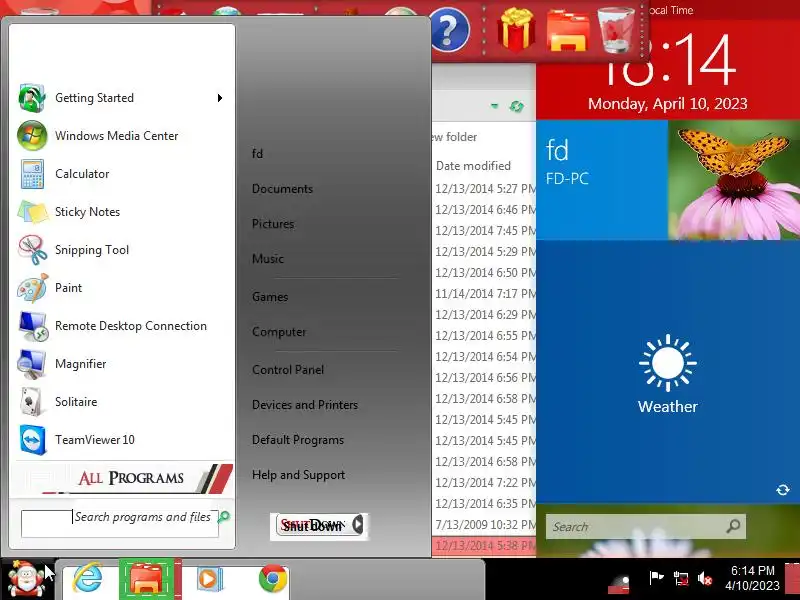Viewport: 800px width, 600px height.
Task: Open Default Programs
Action: coord(298,440)
